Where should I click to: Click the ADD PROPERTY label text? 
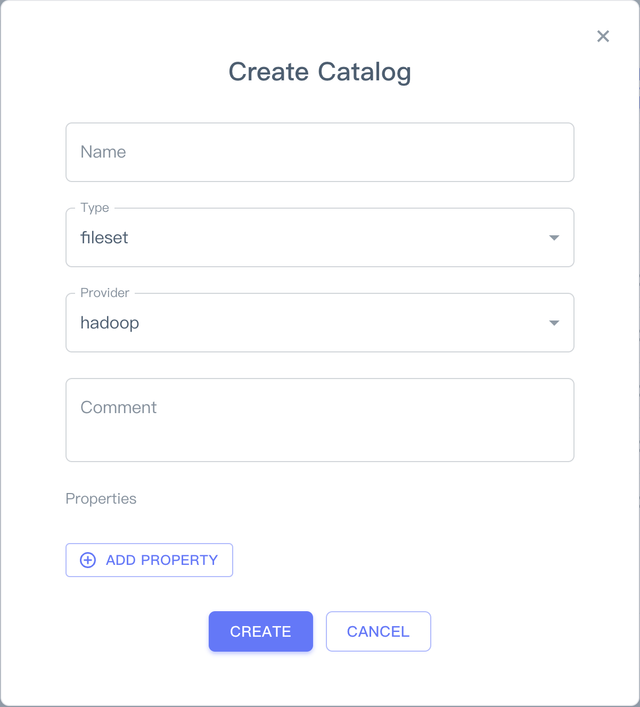click(x=161, y=560)
